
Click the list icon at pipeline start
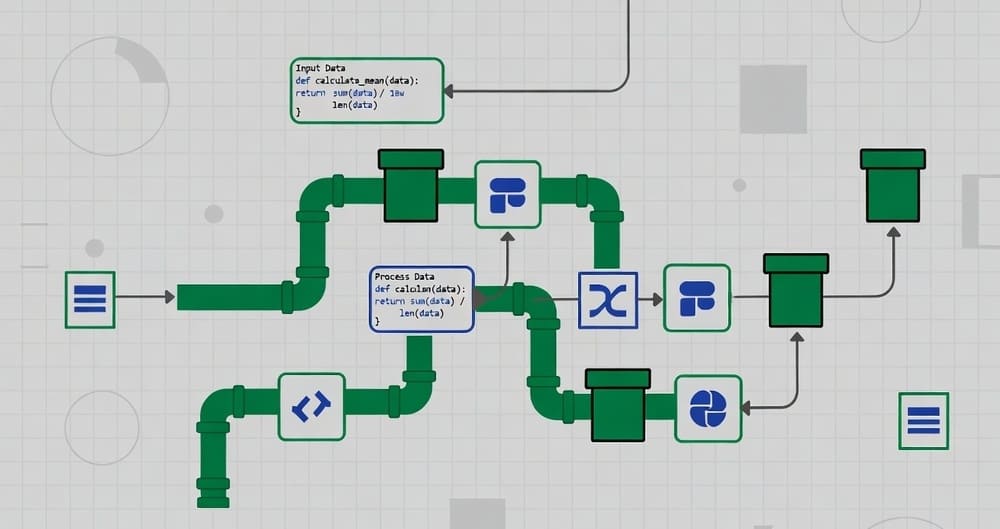[x=90, y=299]
